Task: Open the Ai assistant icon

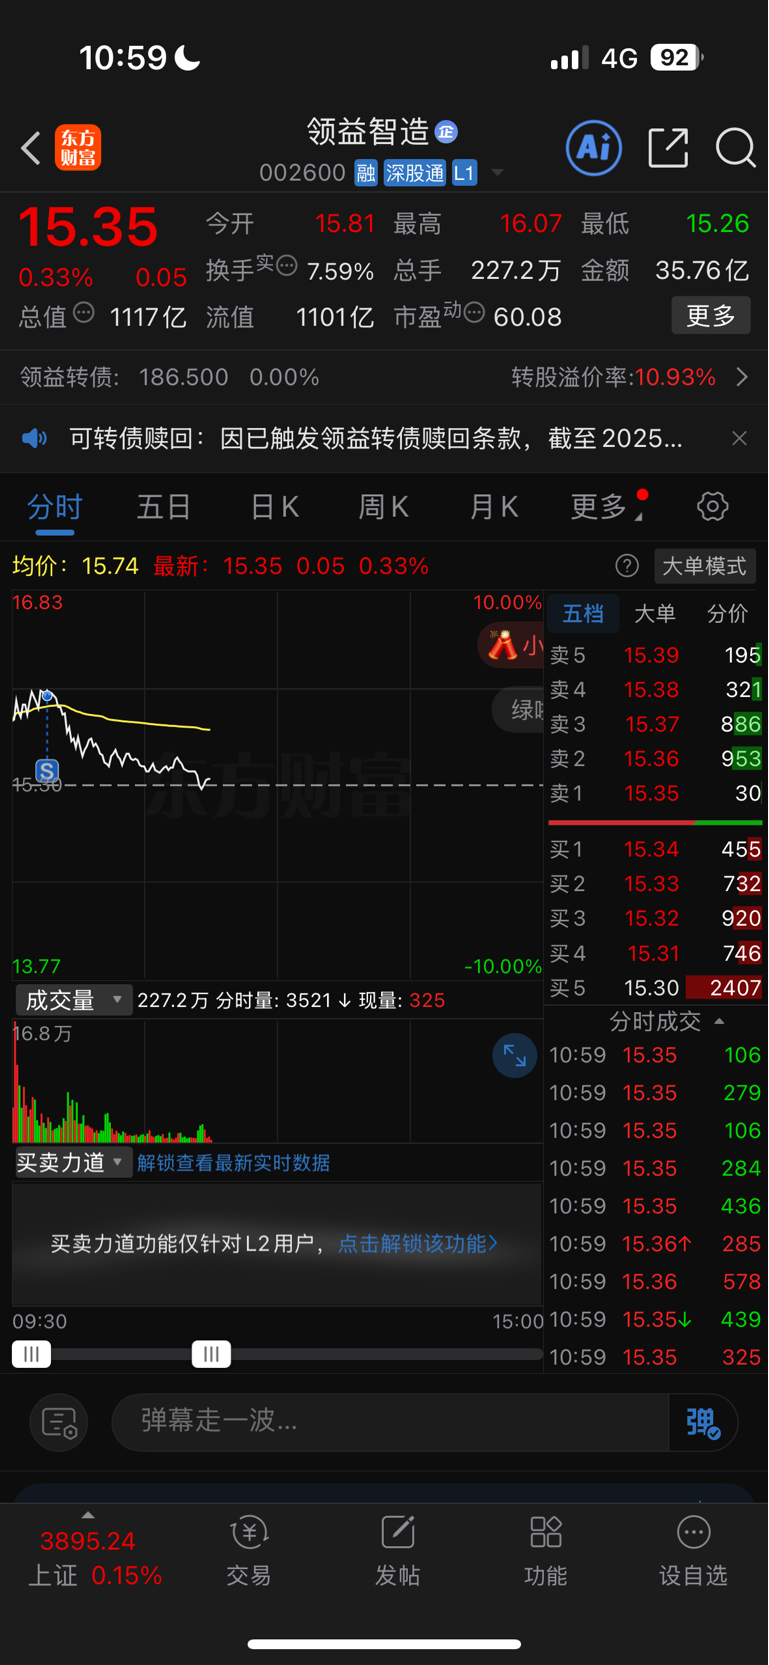Action: pos(594,148)
